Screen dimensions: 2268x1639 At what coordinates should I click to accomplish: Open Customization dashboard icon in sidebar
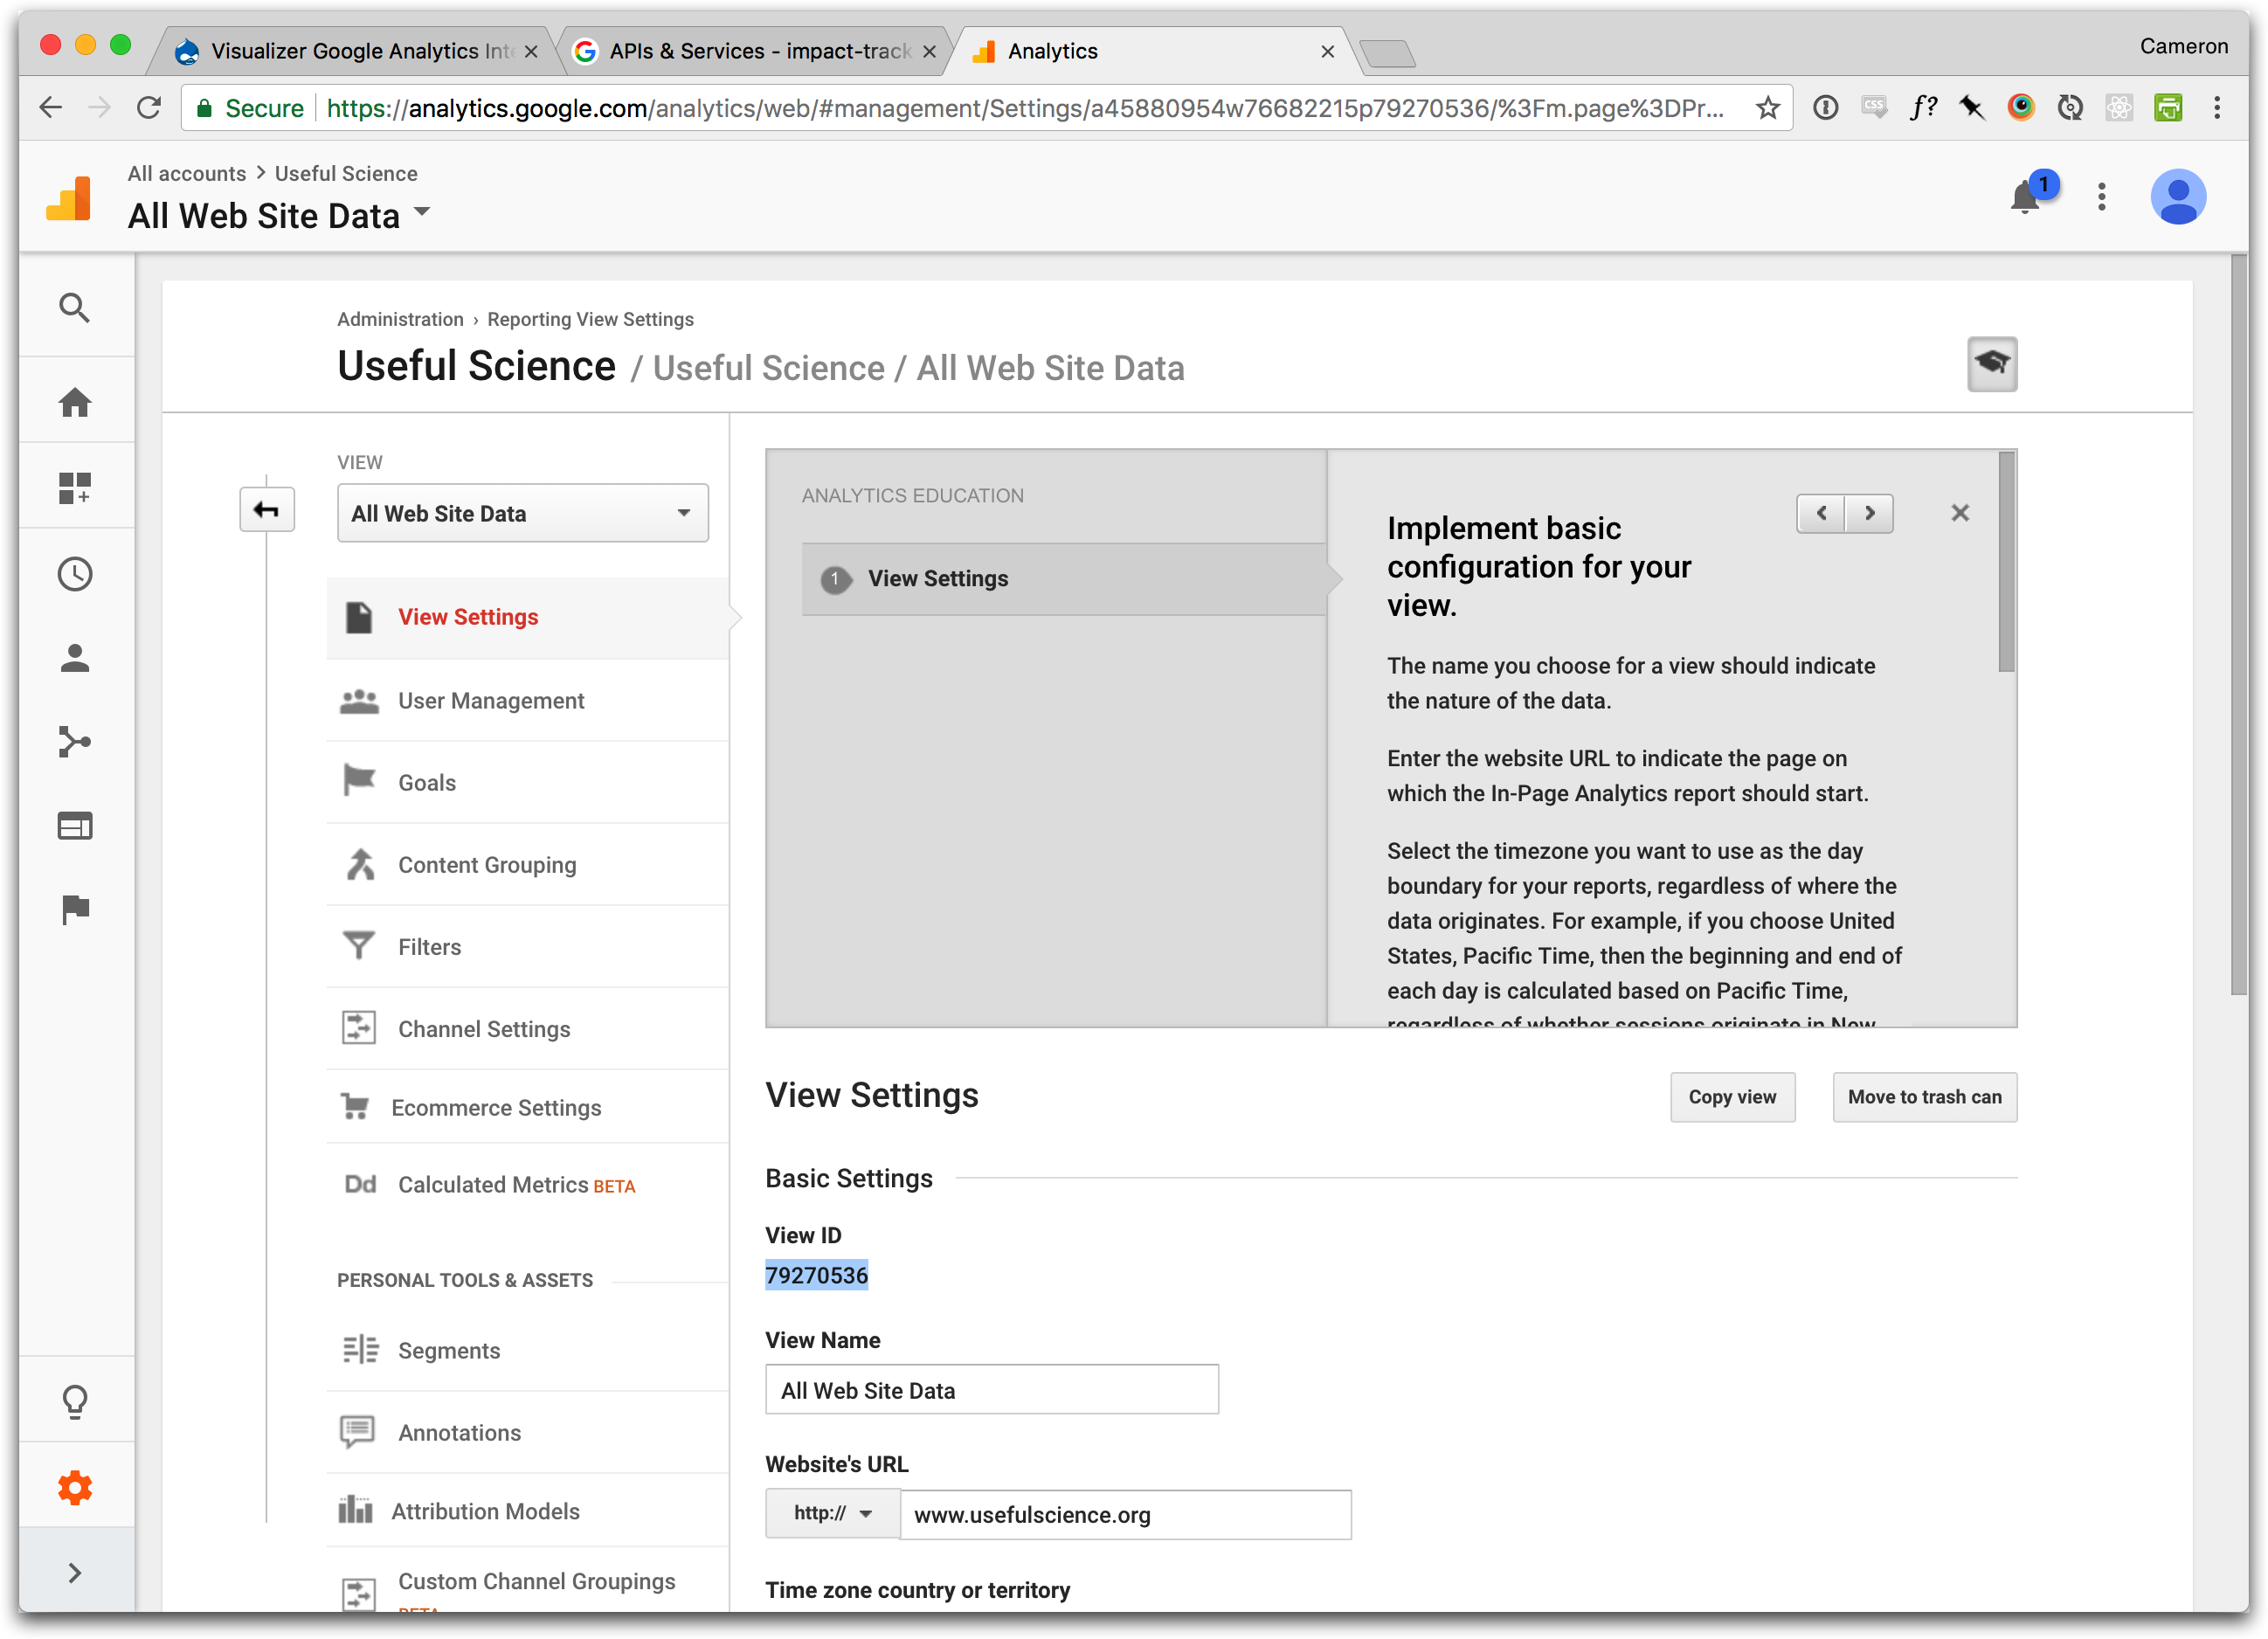point(75,488)
